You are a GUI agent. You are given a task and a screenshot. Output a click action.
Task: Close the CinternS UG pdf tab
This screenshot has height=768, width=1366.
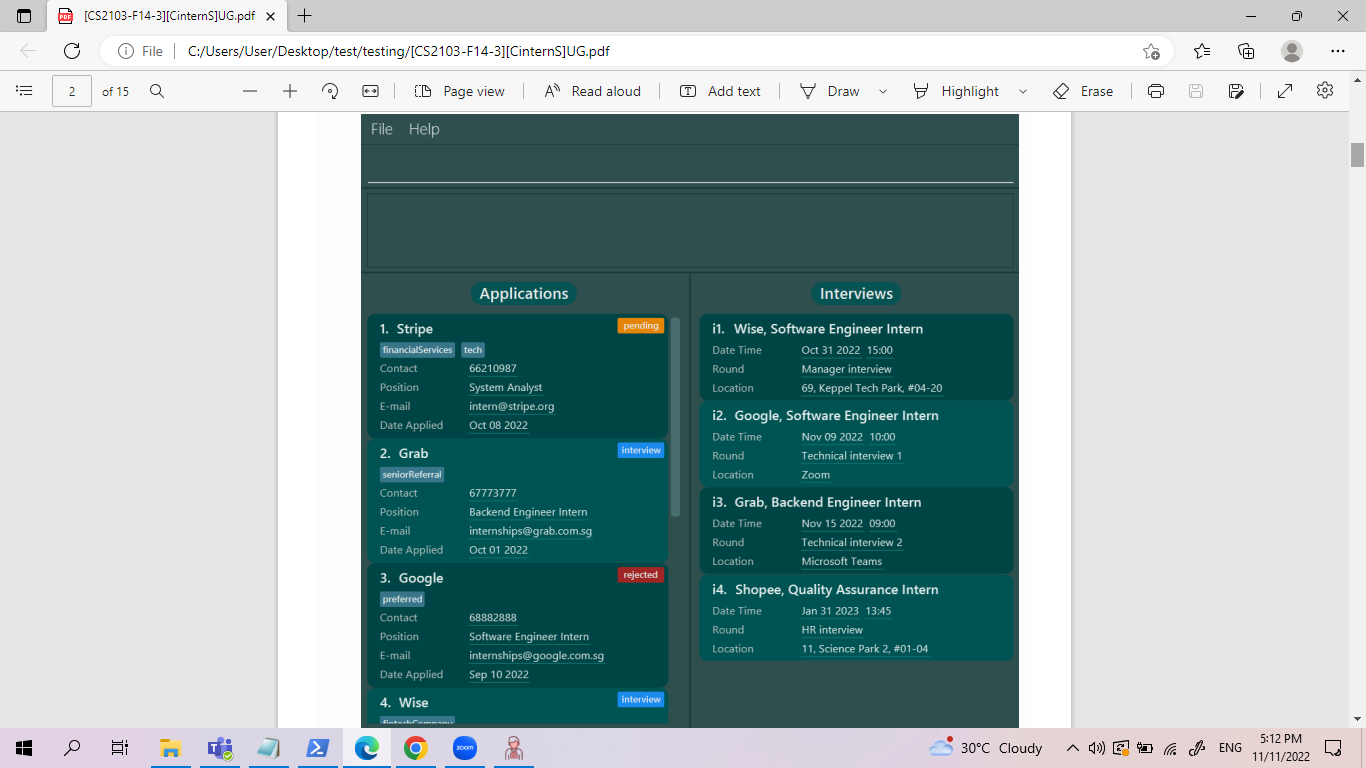(270, 16)
